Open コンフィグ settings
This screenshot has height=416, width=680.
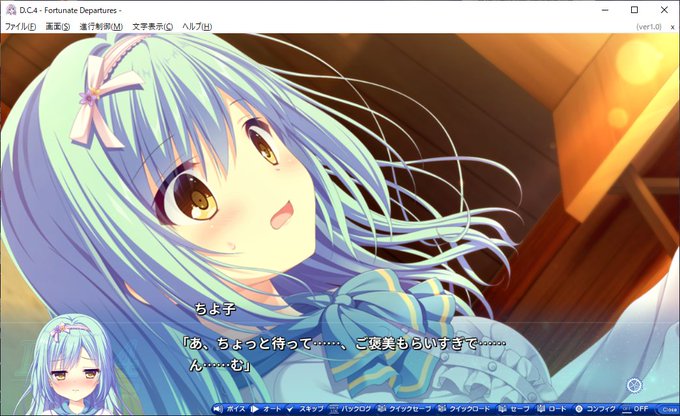coord(595,409)
